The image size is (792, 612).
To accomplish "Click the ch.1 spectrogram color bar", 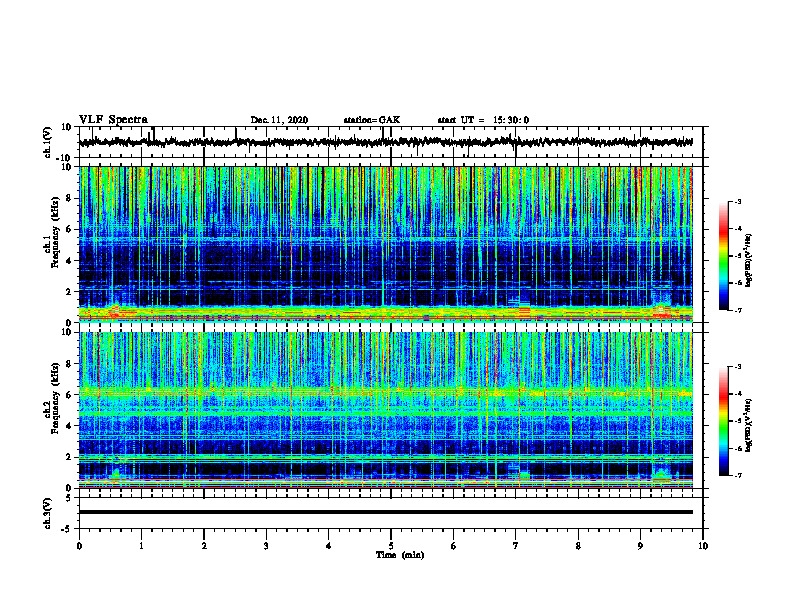I will [x=724, y=256].
